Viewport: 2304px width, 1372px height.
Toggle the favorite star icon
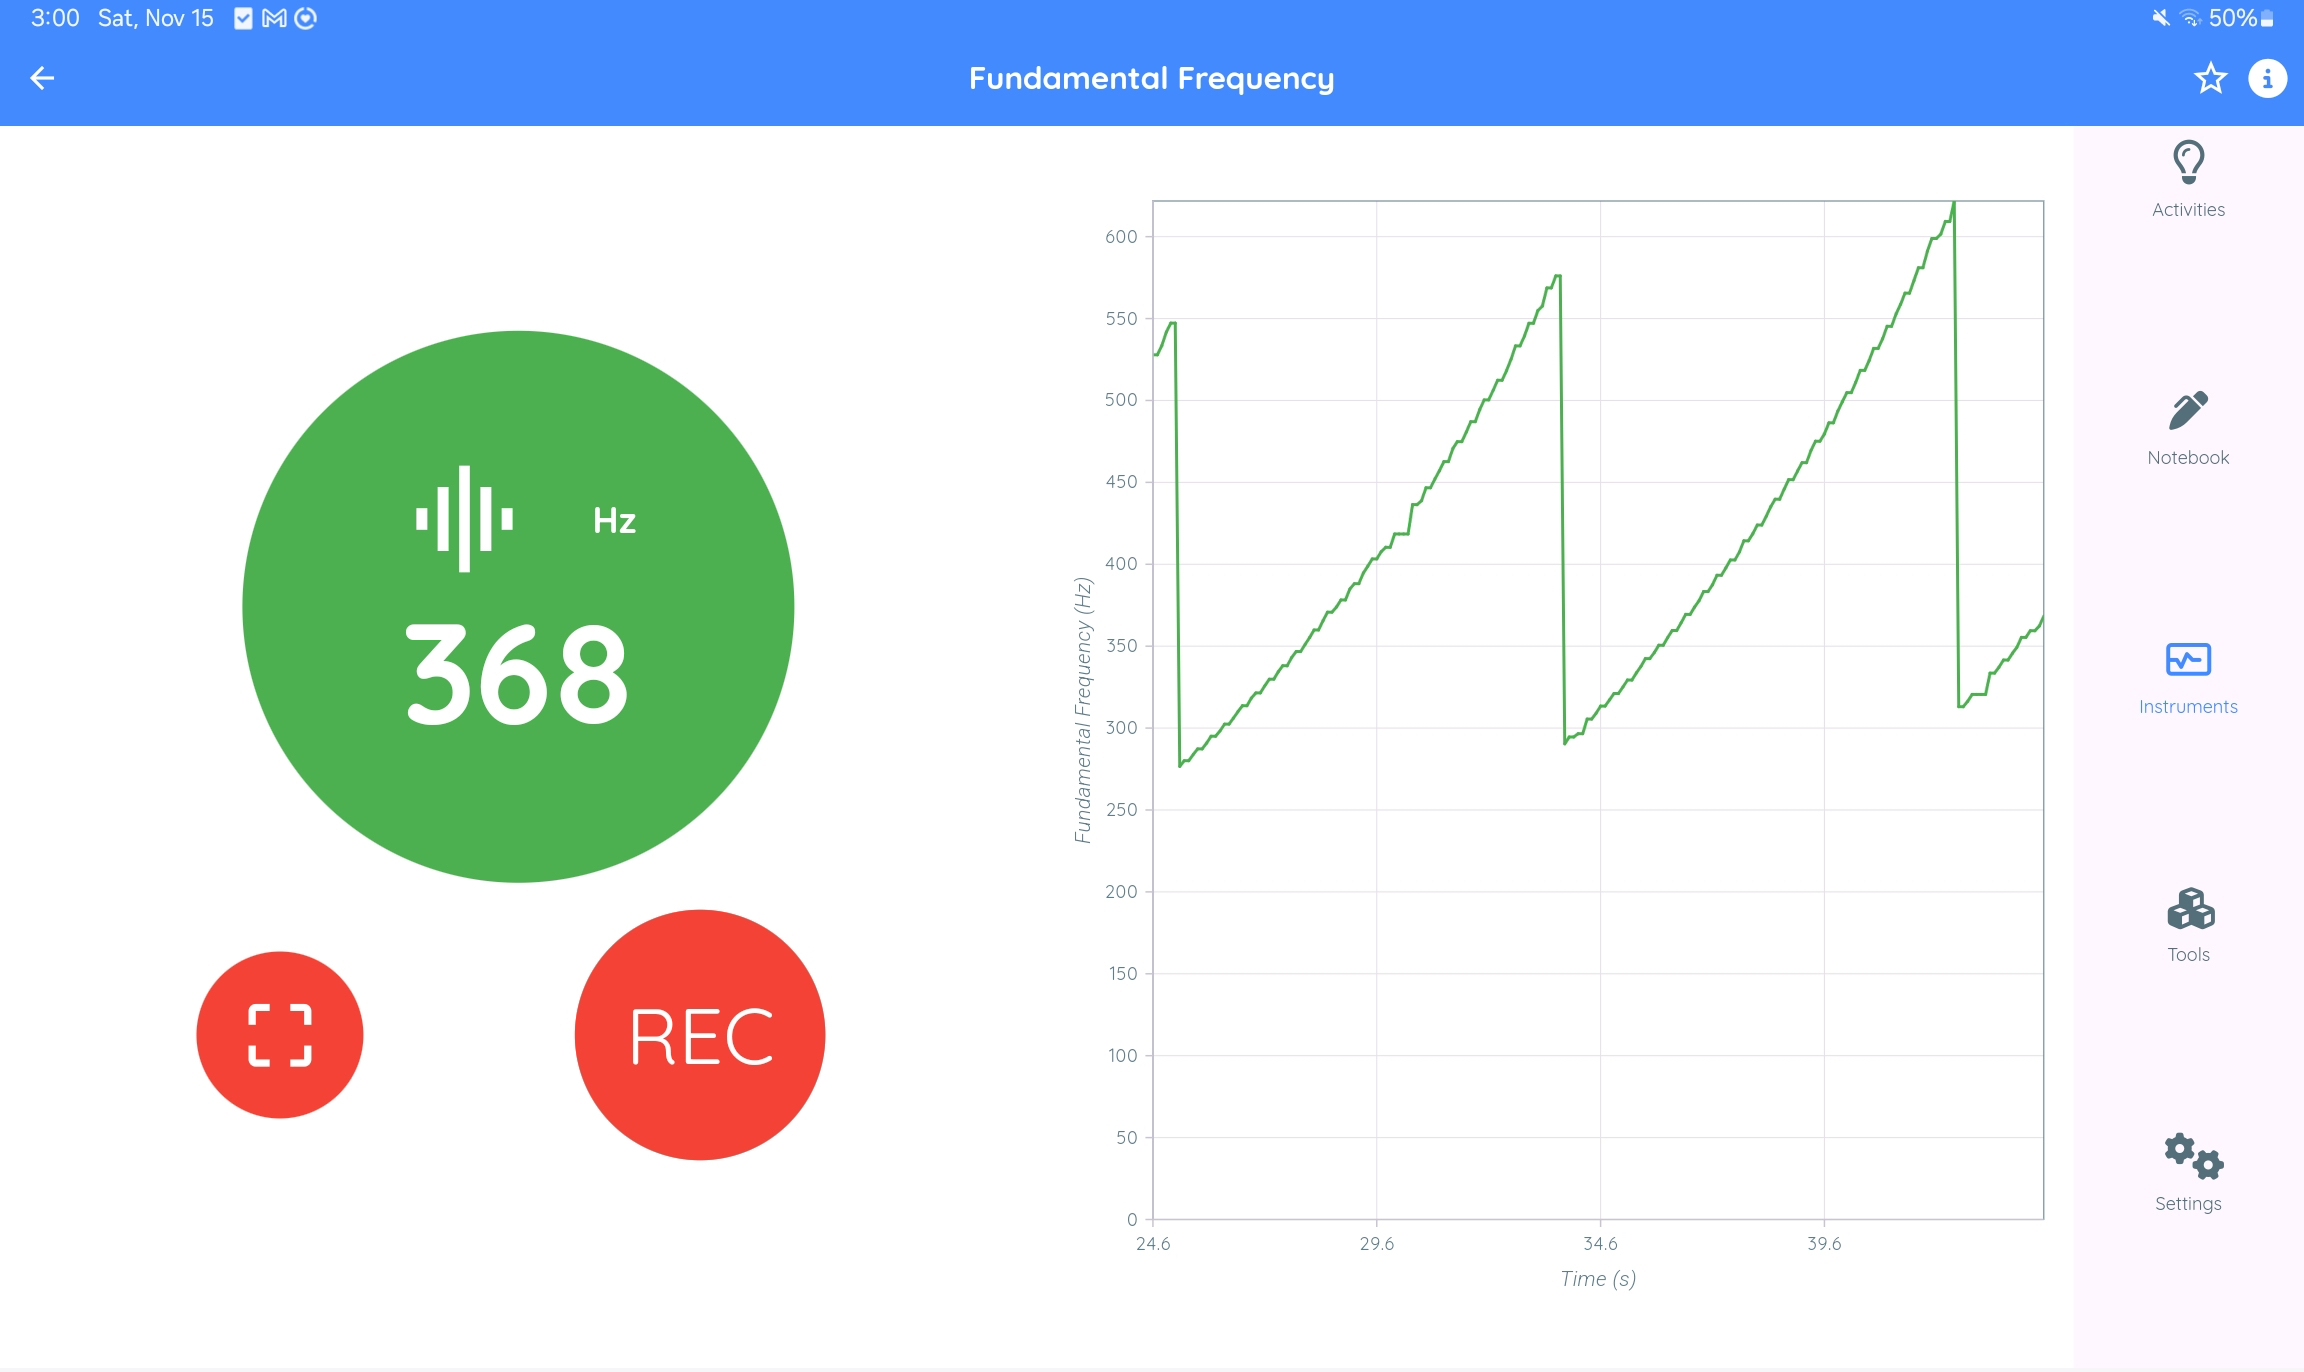[x=2210, y=78]
